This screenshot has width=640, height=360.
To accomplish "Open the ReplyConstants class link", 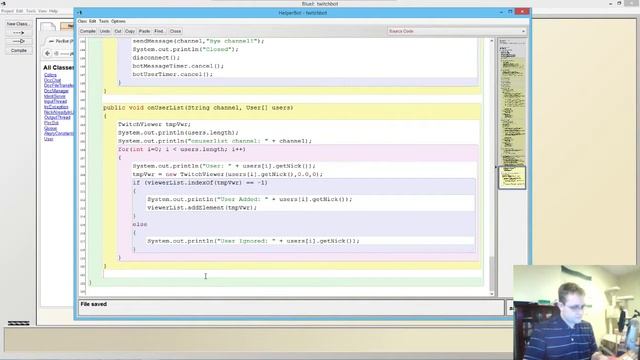I will coord(59,133).
